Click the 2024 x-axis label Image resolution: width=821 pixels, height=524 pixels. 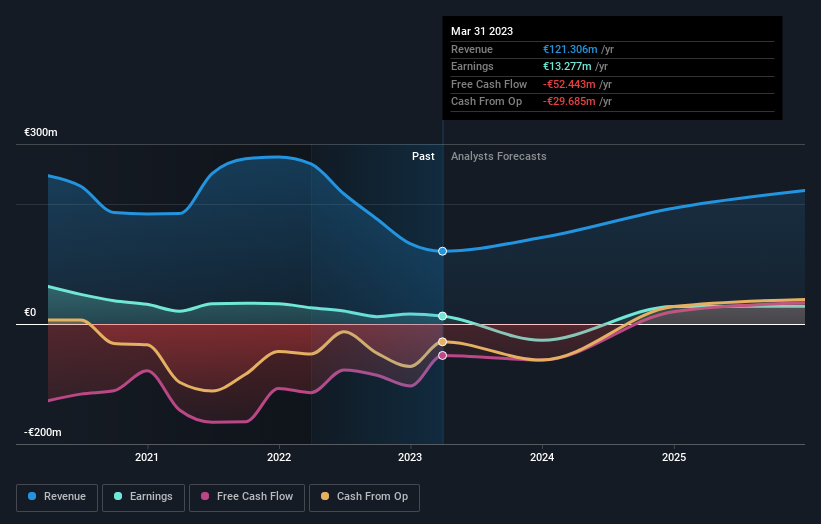tap(542, 457)
